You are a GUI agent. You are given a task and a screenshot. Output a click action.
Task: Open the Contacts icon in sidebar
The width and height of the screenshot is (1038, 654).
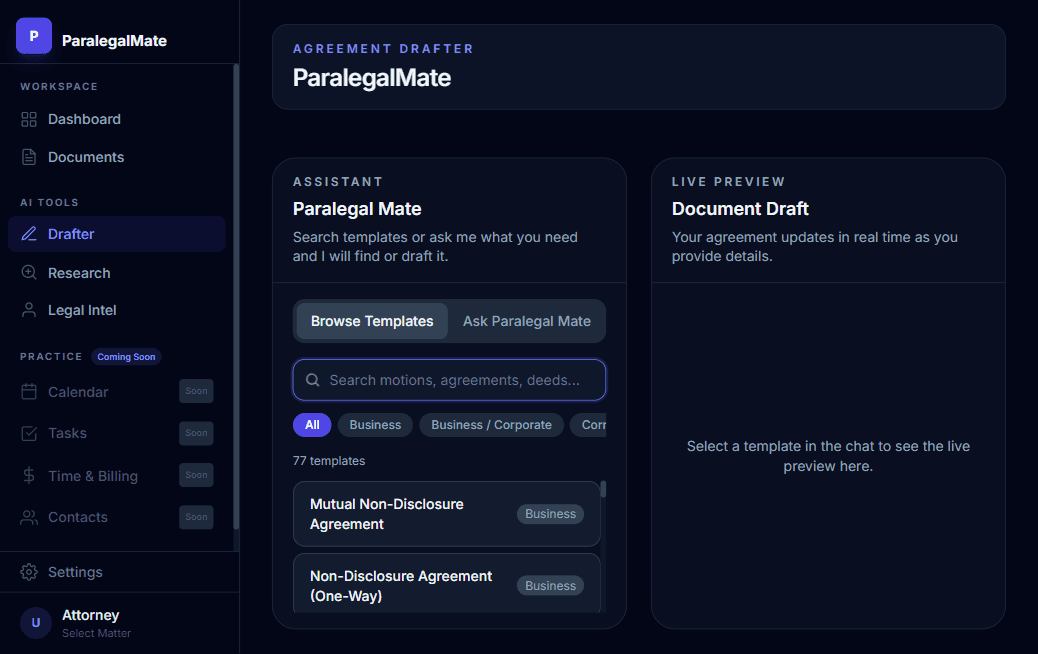point(28,517)
